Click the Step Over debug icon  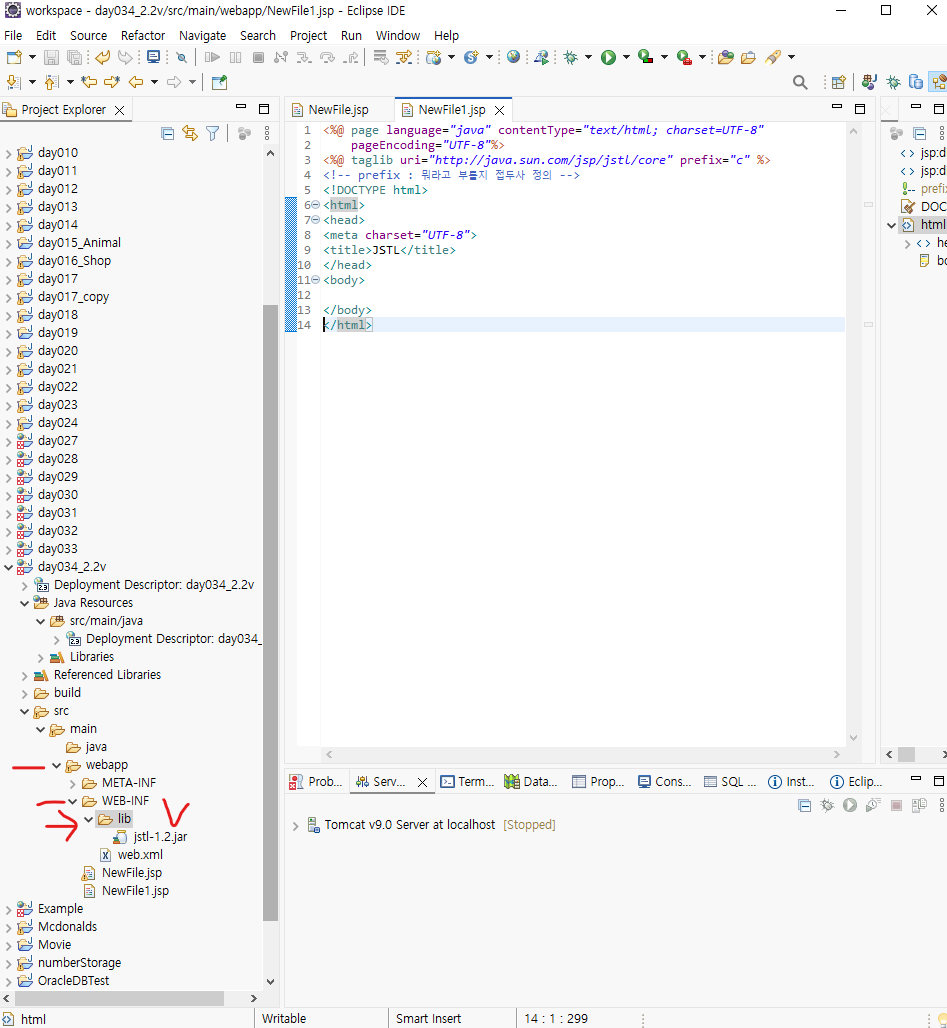[327, 58]
